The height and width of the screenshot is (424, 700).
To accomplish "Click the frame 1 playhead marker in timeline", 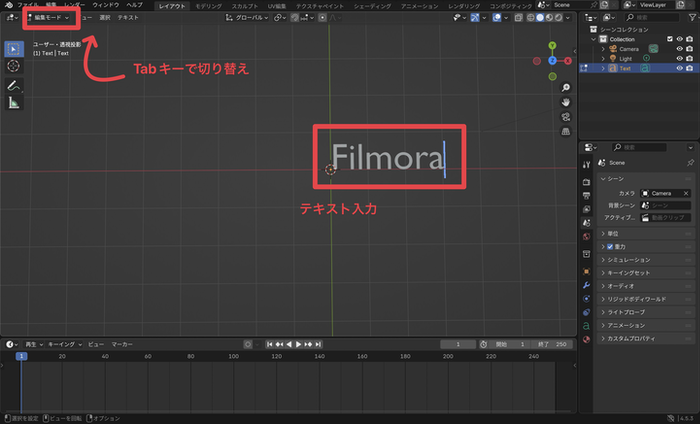I will pos(21,355).
